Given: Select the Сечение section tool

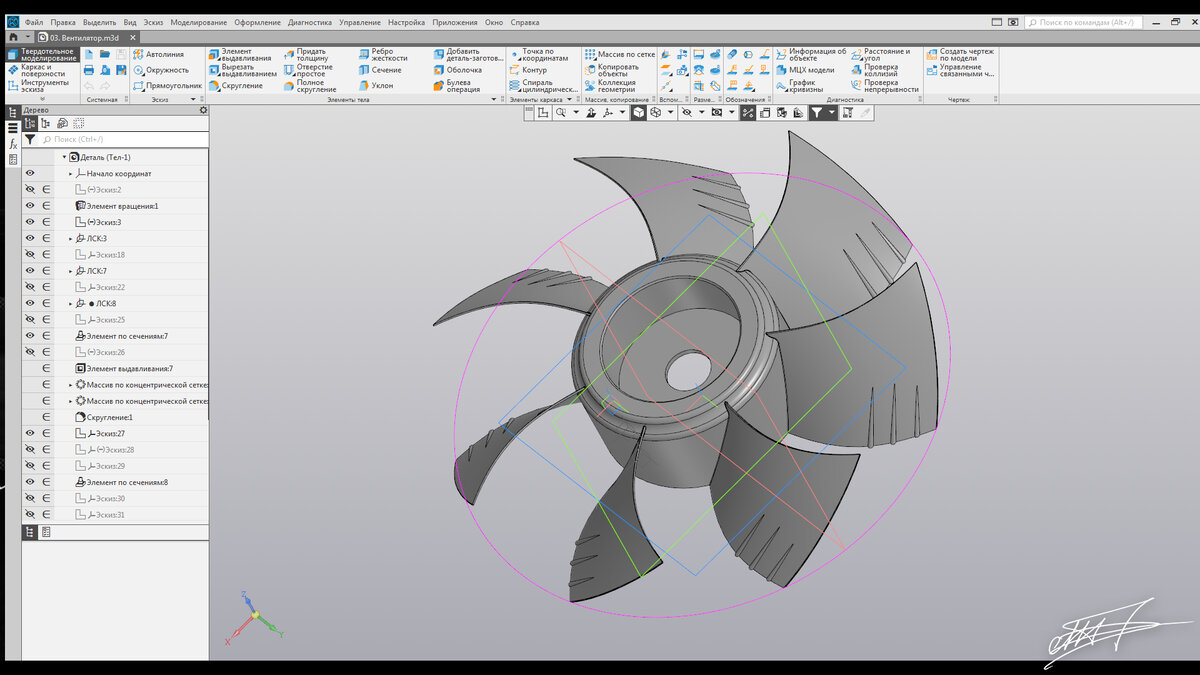Looking at the screenshot, I should 380,70.
